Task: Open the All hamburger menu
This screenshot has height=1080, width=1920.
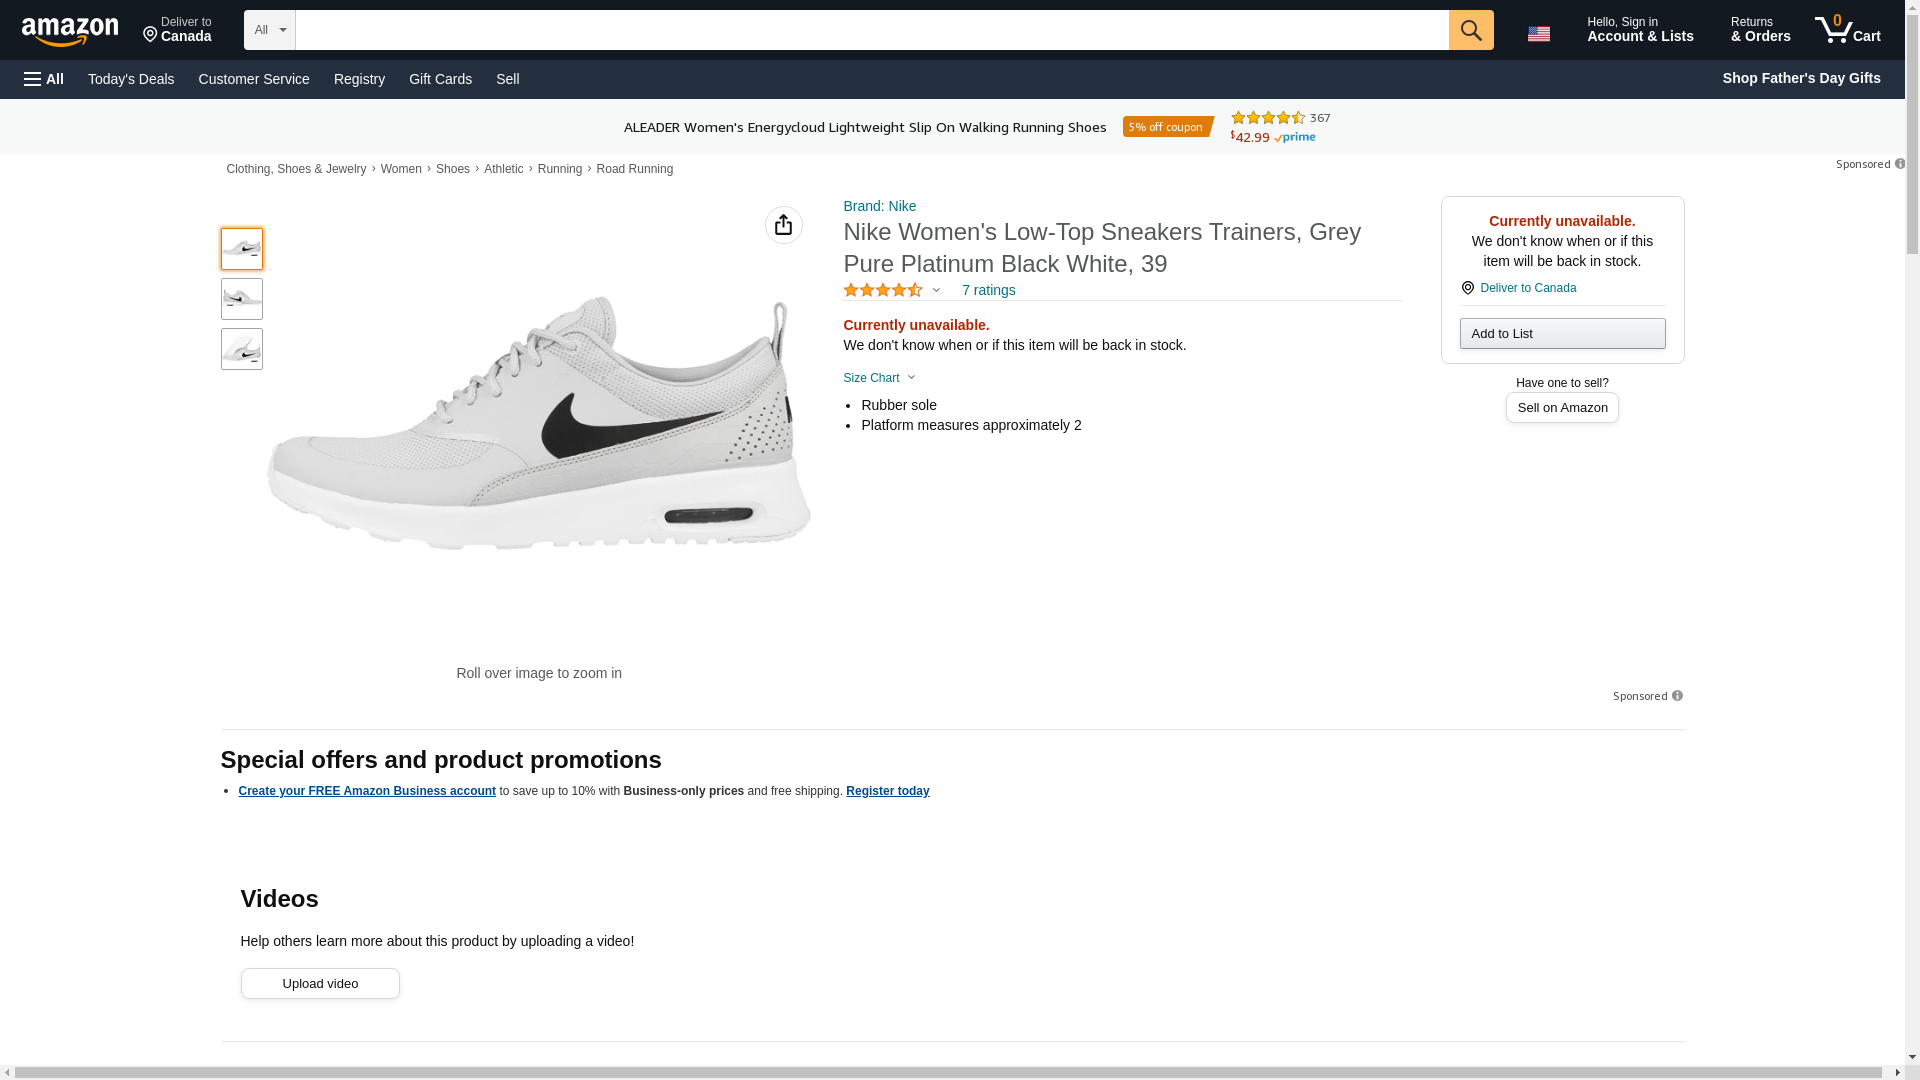Action: pyautogui.click(x=44, y=79)
